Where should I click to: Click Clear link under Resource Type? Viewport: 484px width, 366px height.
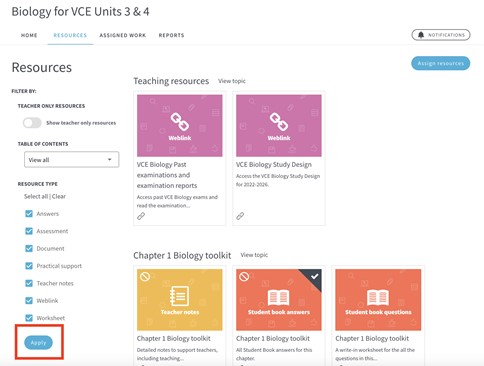coord(59,196)
